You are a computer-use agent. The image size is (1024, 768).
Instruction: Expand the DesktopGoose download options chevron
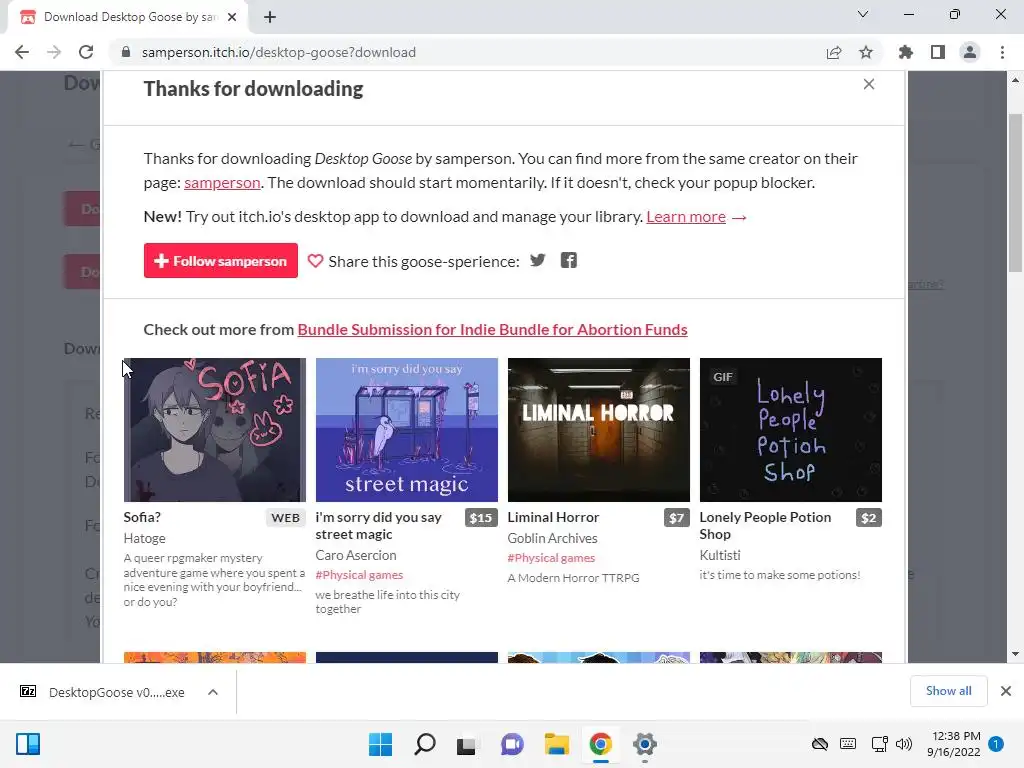(213, 692)
